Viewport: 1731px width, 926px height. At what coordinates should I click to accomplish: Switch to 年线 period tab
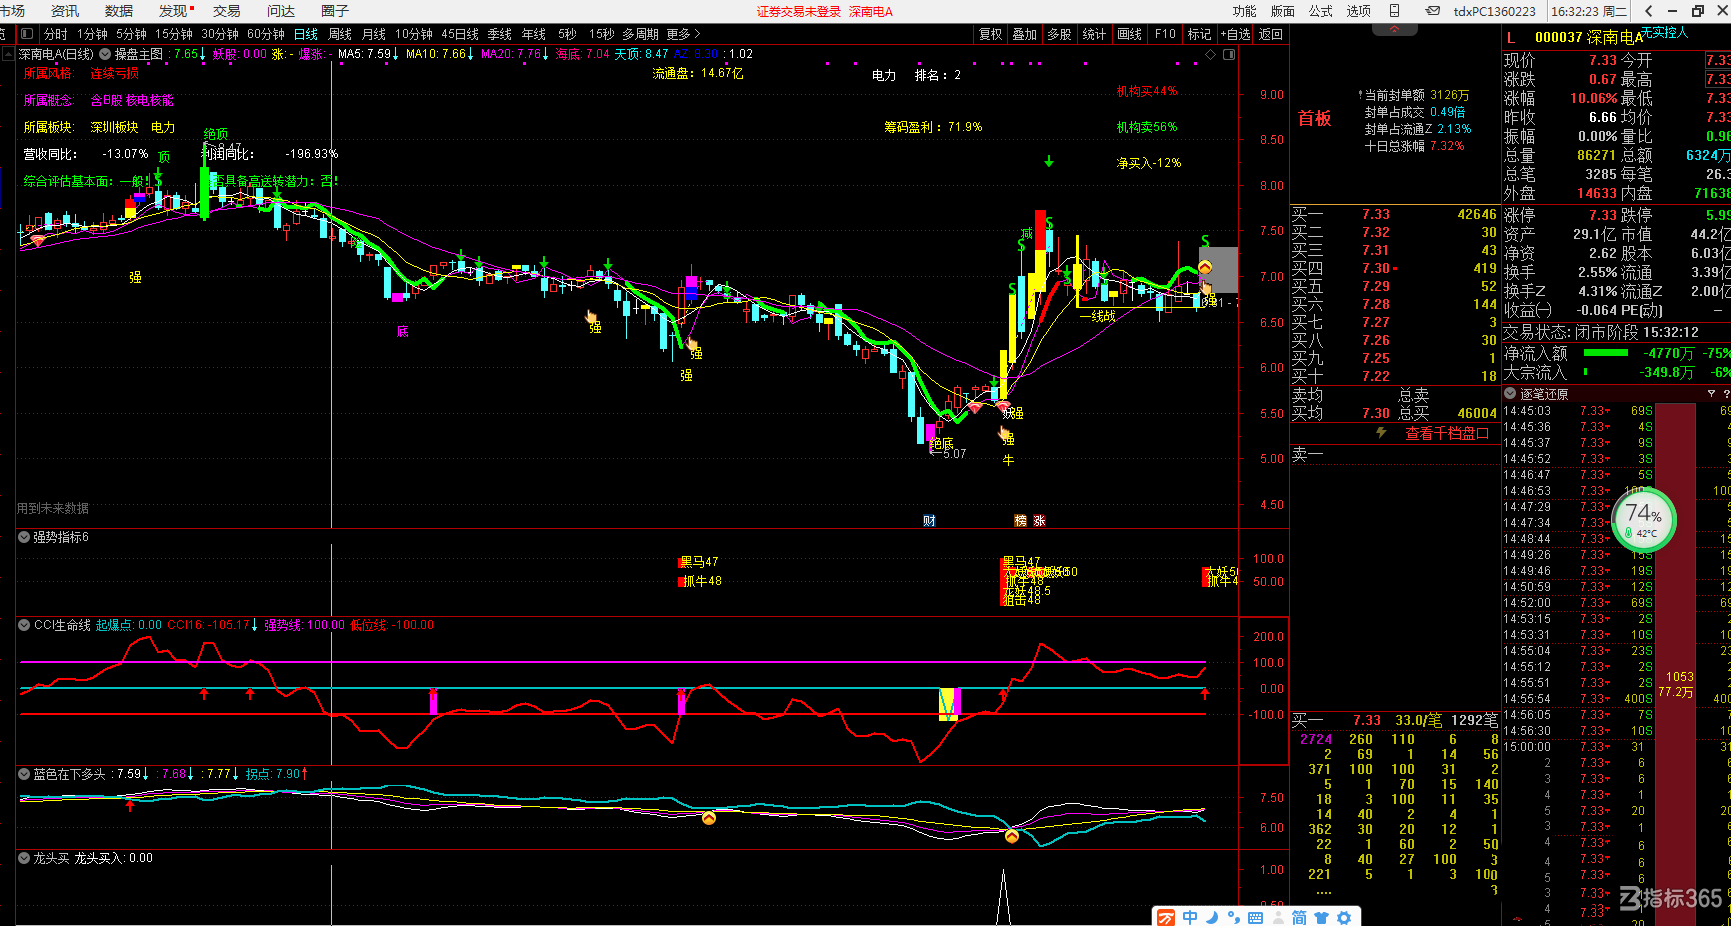click(534, 34)
